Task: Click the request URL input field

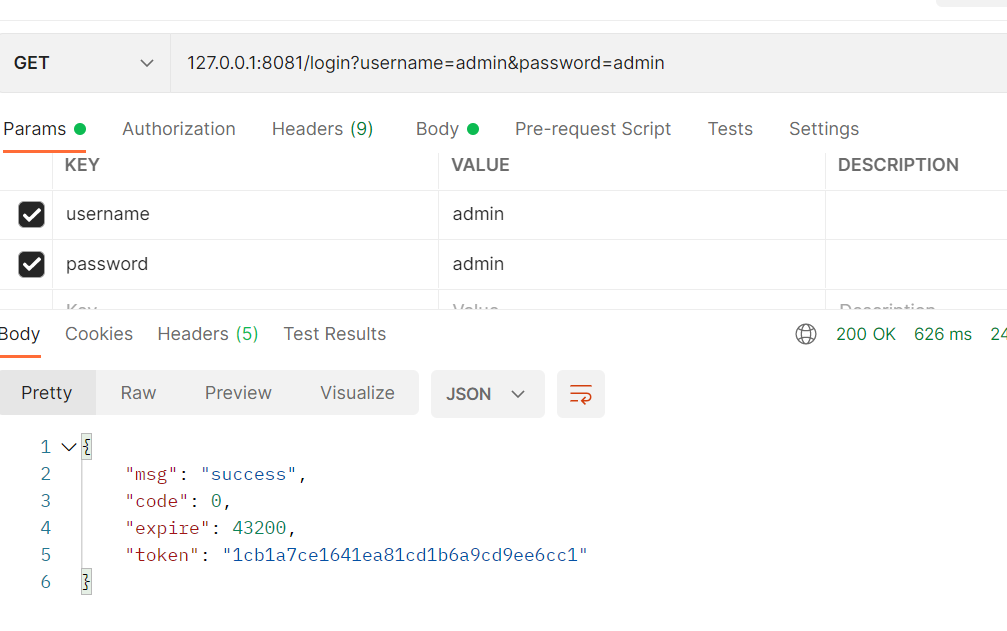Action: [588, 63]
